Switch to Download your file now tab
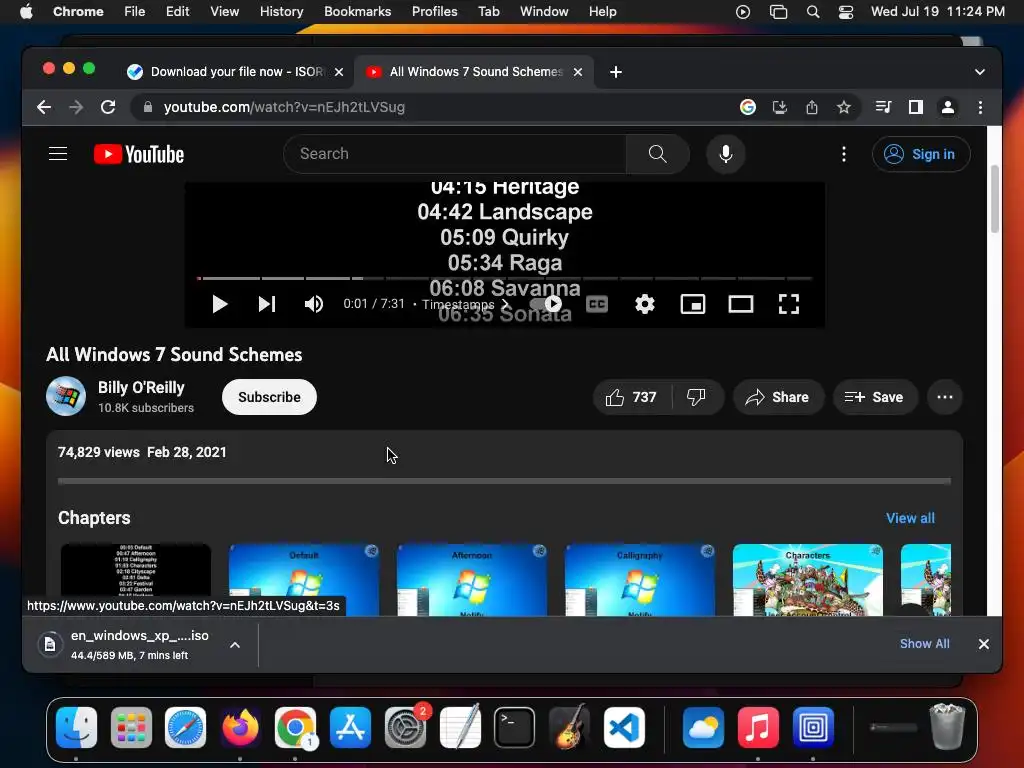1024x768 pixels. coord(236,72)
